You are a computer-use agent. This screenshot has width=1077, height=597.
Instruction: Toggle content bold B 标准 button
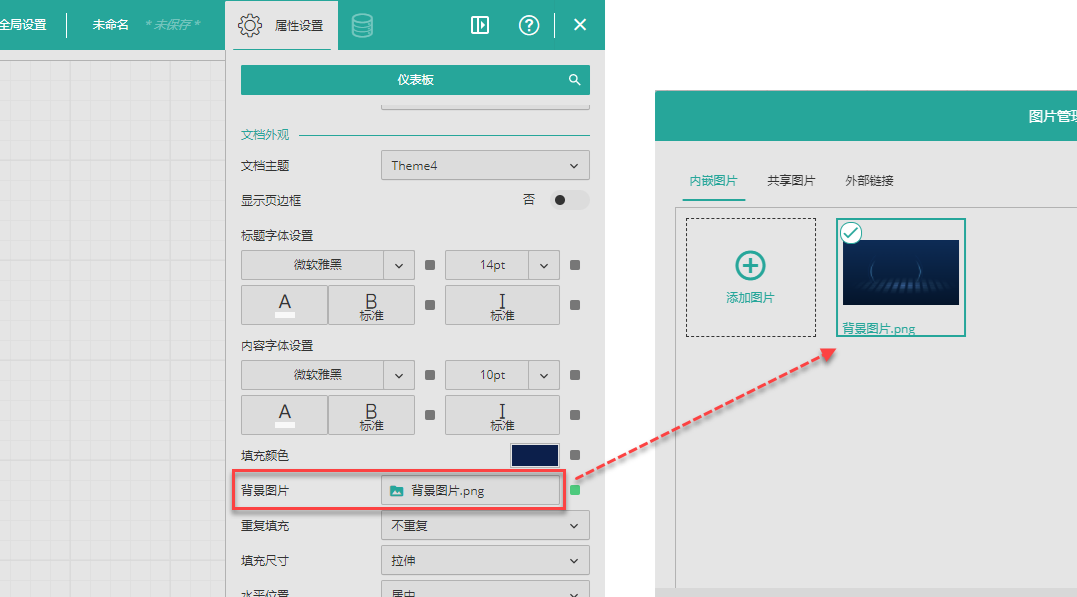coord(371,415)
